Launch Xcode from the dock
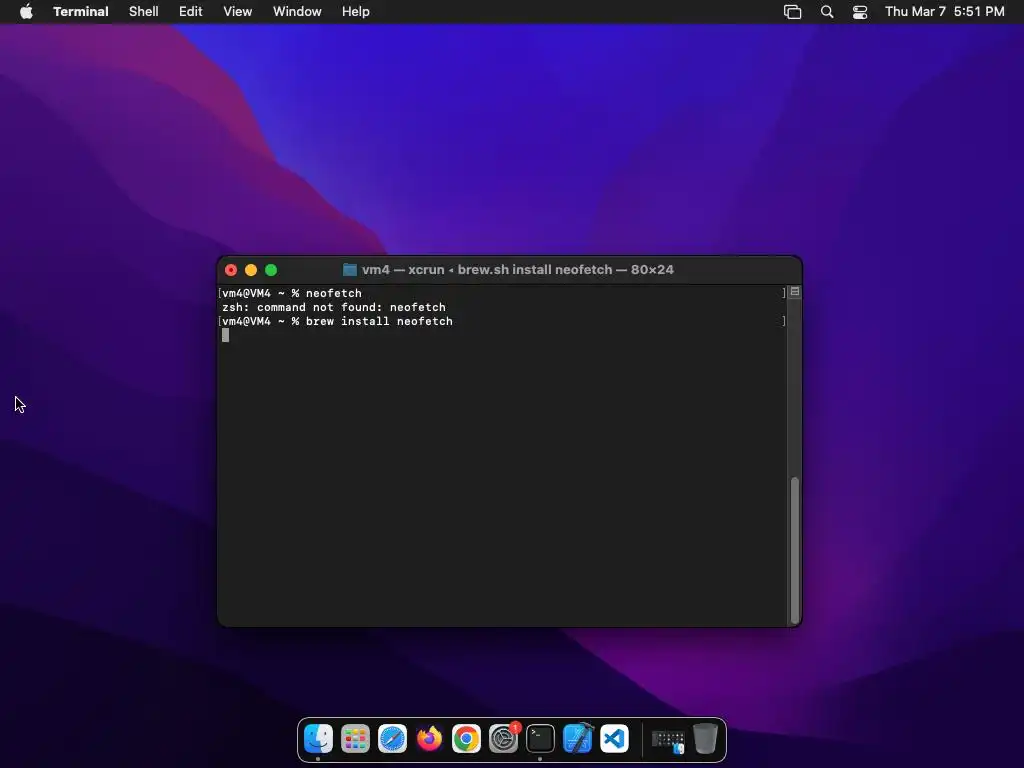1024x768 pixels. 578,739
